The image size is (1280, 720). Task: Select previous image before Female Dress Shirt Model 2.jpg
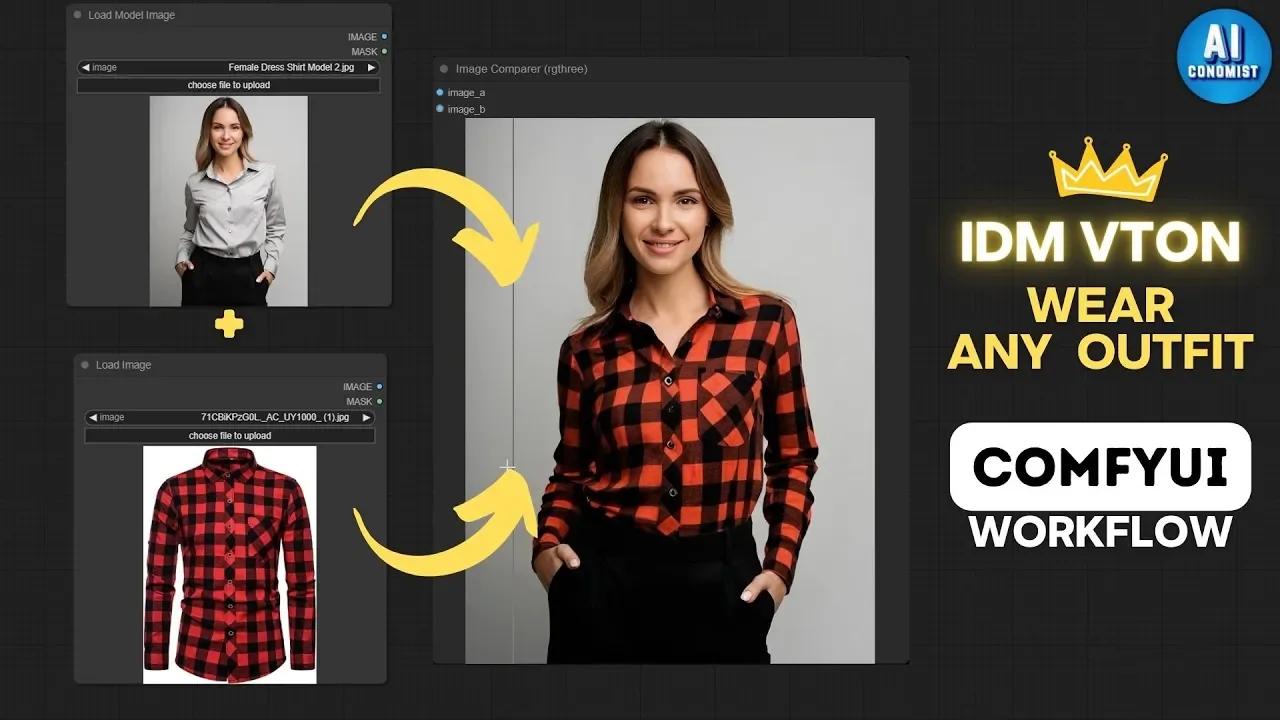point(86,68)
